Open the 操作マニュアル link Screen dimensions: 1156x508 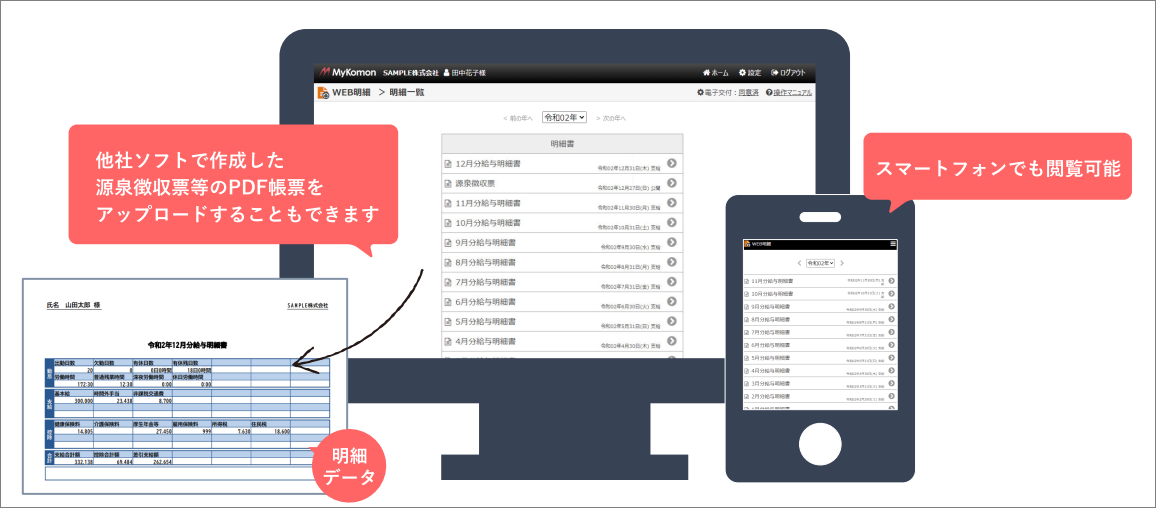(792, 93)
